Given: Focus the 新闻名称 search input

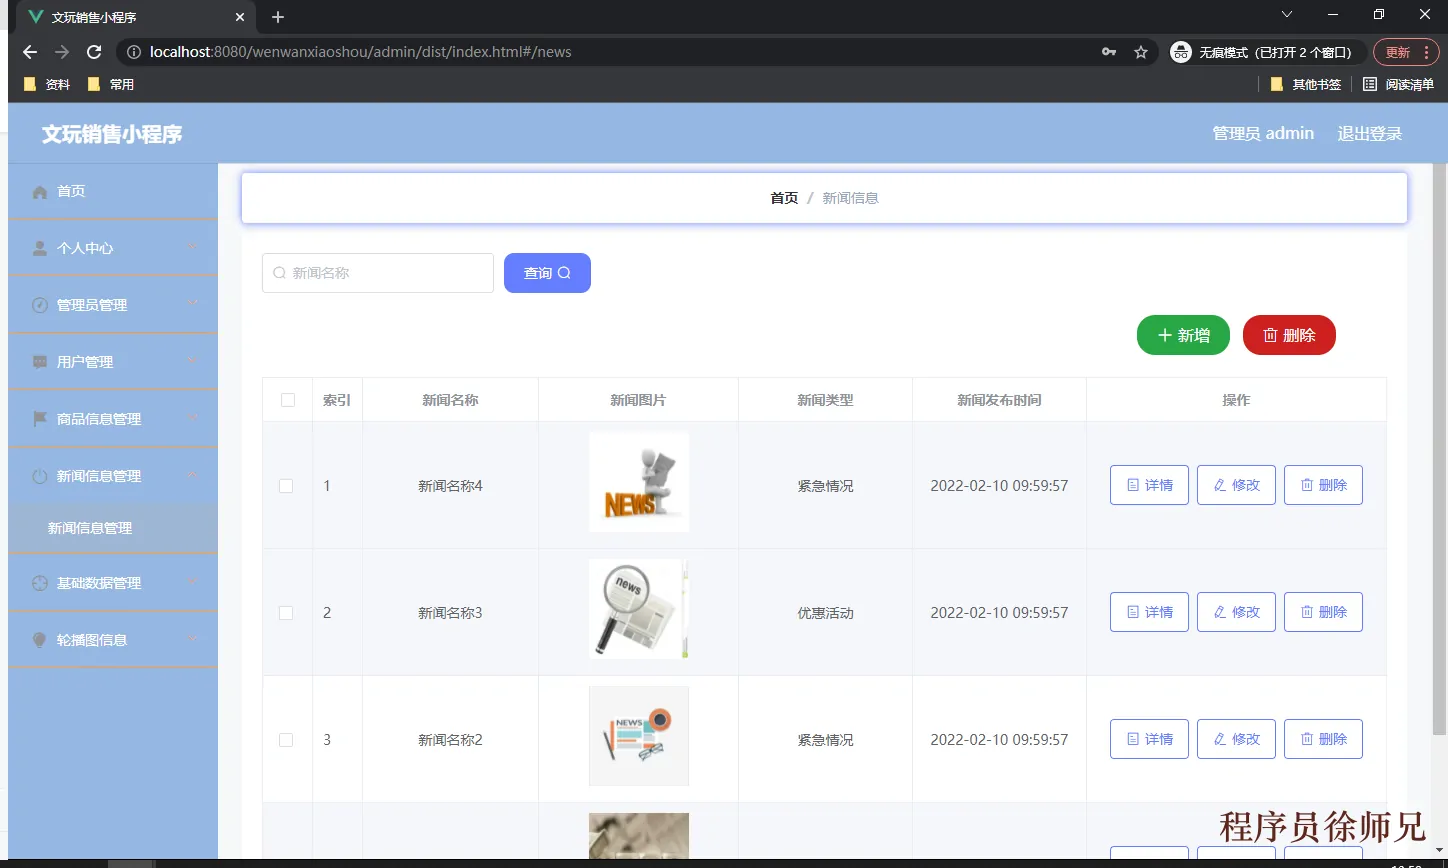Looking at the screenshot, I should tap(378, 273).
